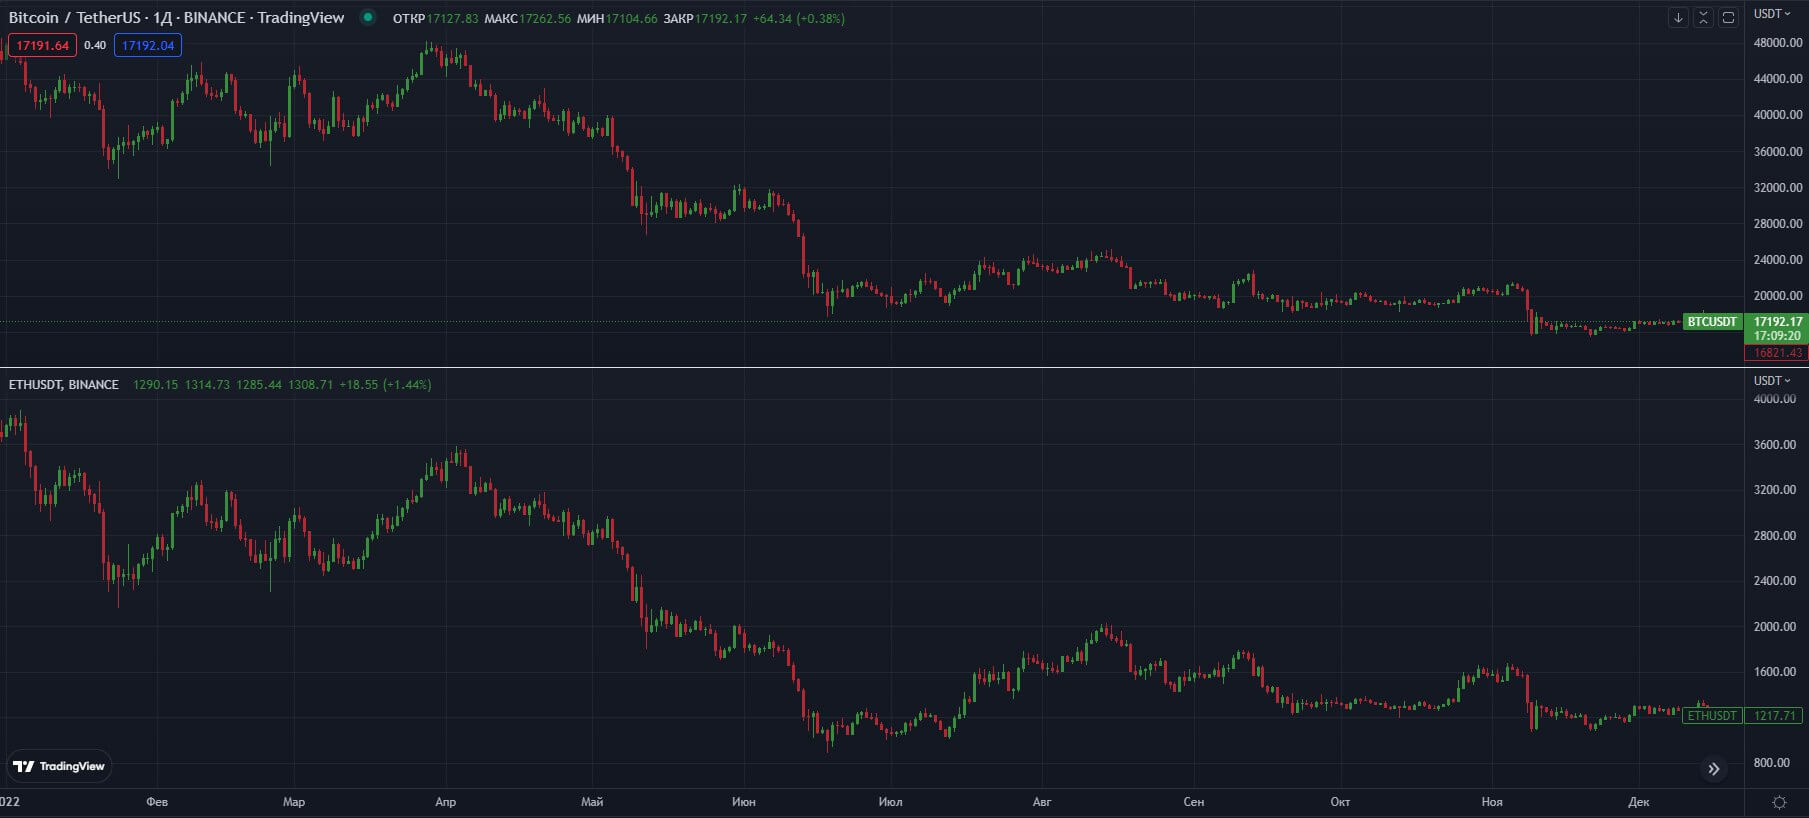The image size is (1809, 818).
Task: Click the Окт label on time axis
Action: (1340, 802)
